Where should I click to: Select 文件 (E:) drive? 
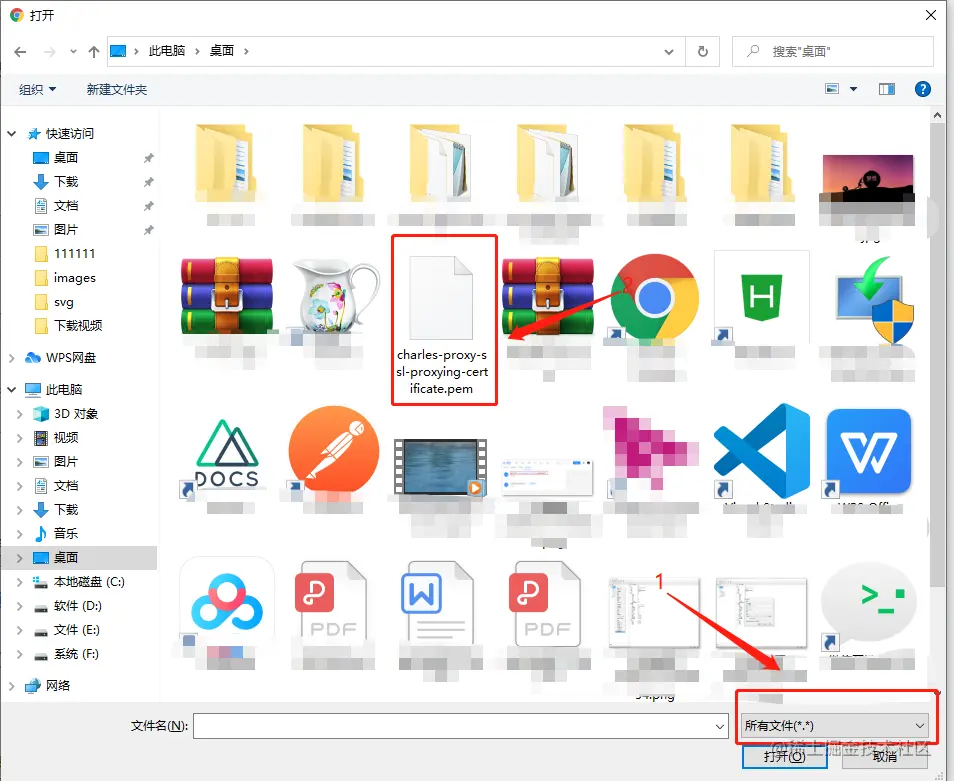tap(76, 630)
